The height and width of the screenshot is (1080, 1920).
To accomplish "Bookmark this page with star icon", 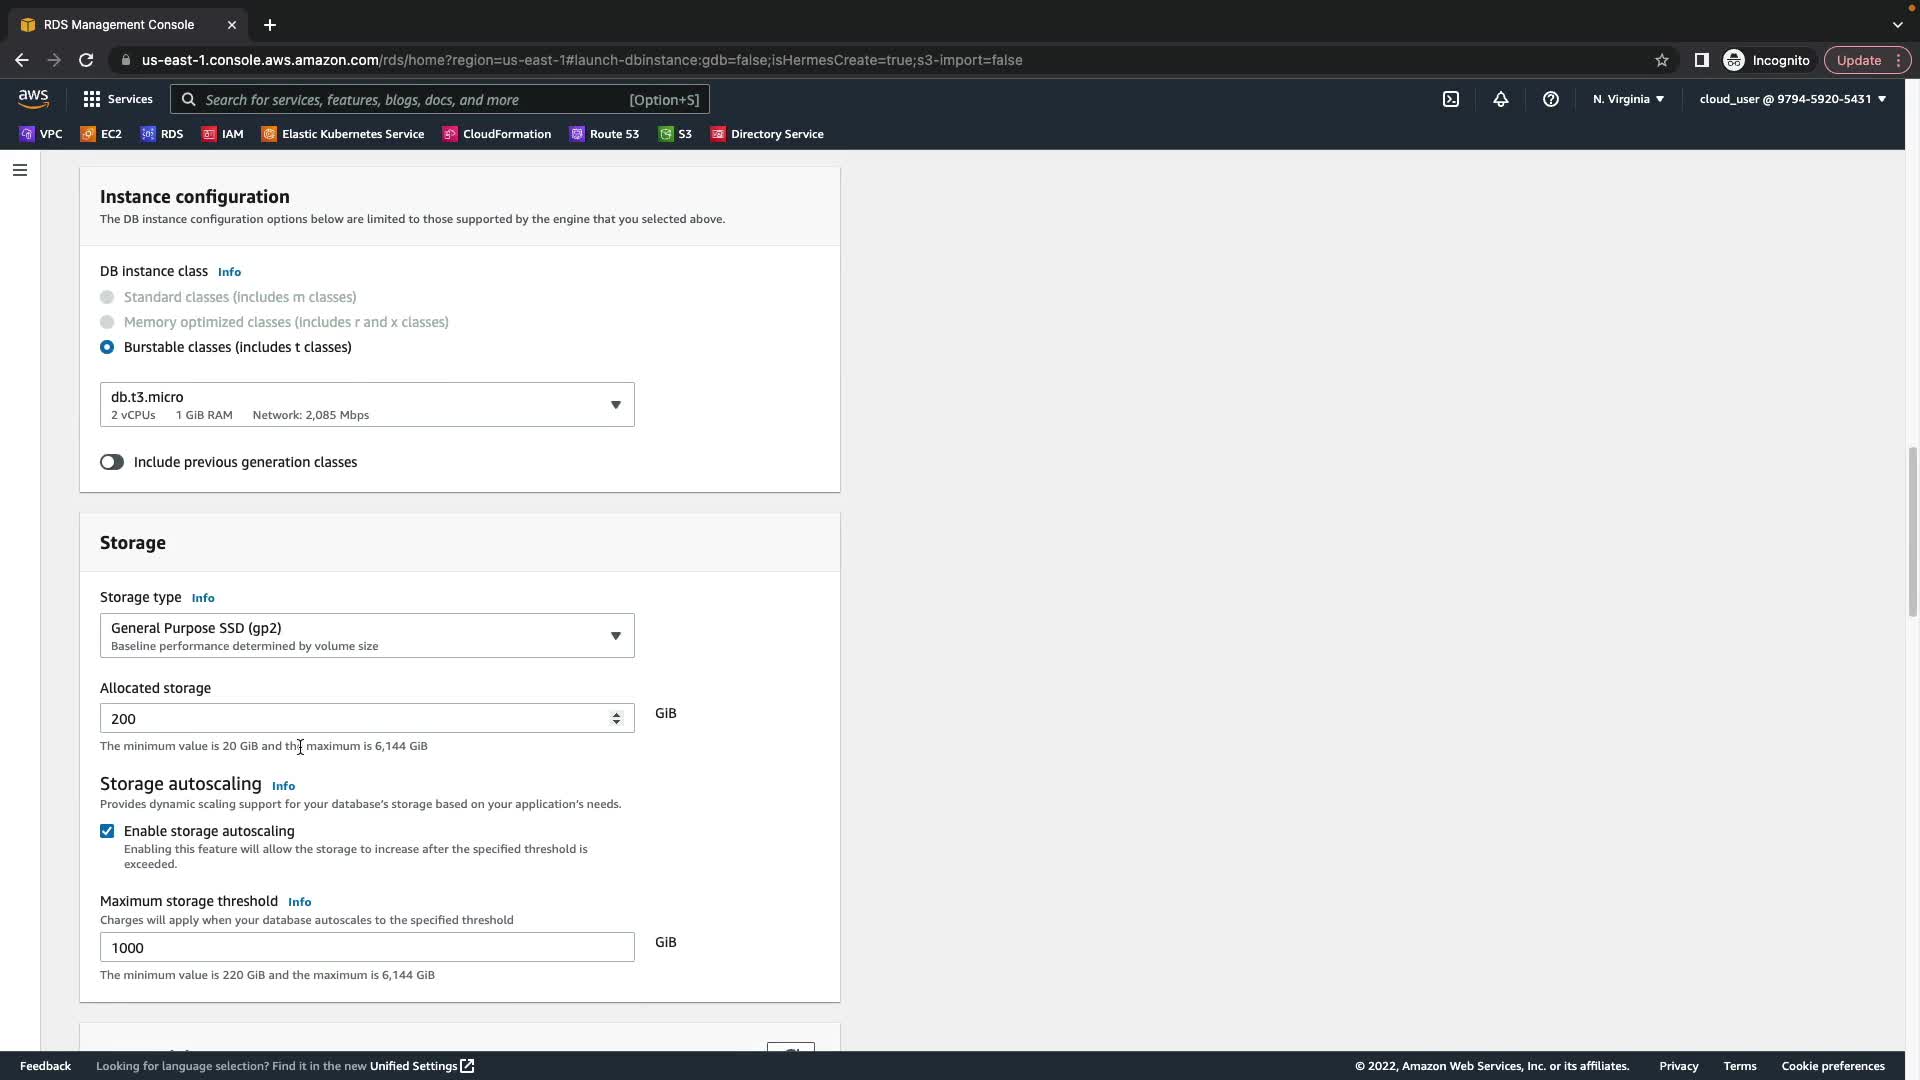I will pos(1661,60).
